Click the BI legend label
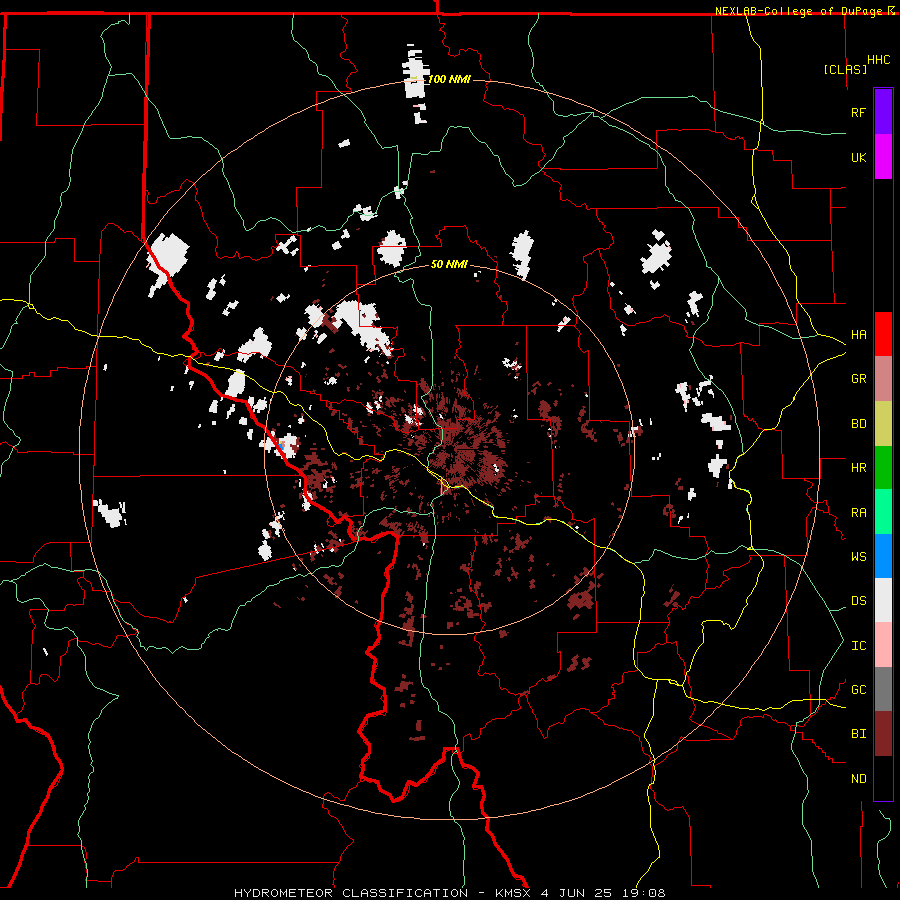This screenshot has height=900, width=900. [858, 734]
